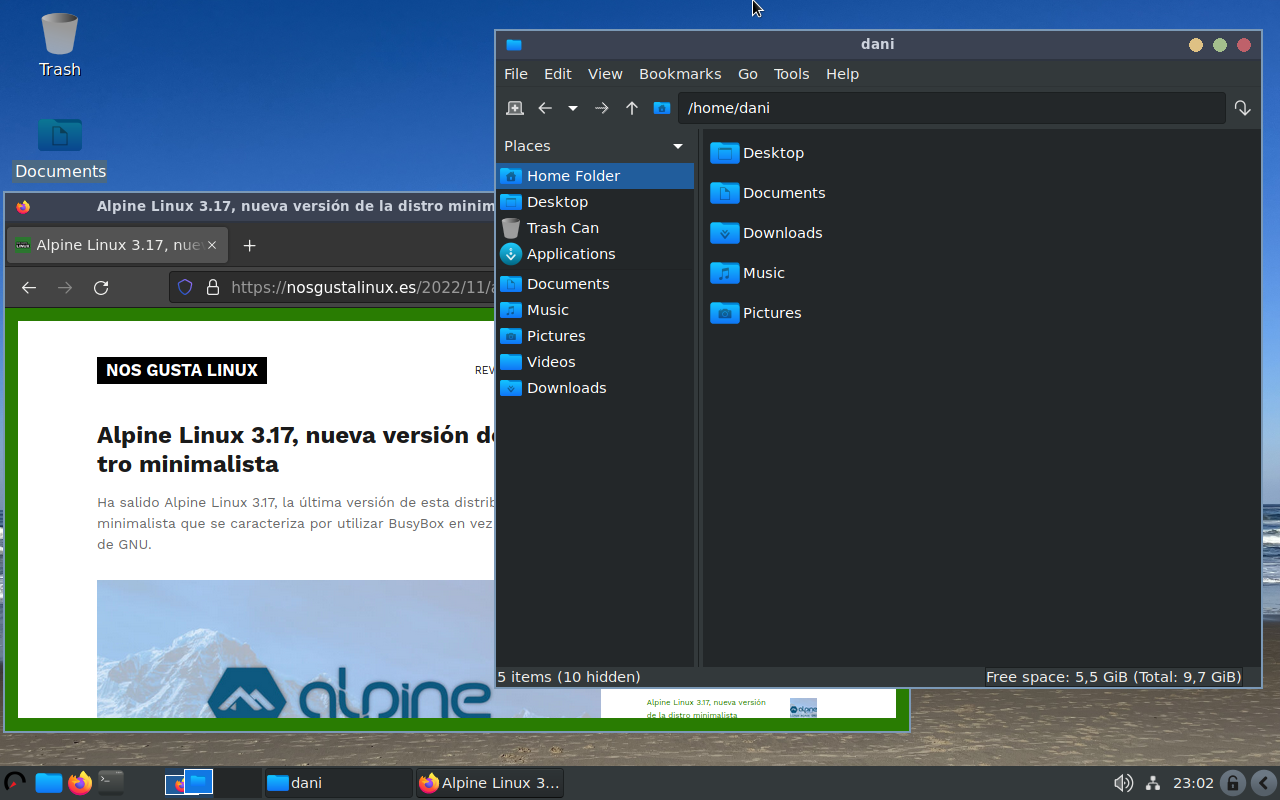Open Trash Can from the Places sidebar
1280x800 pixels.
562,227
